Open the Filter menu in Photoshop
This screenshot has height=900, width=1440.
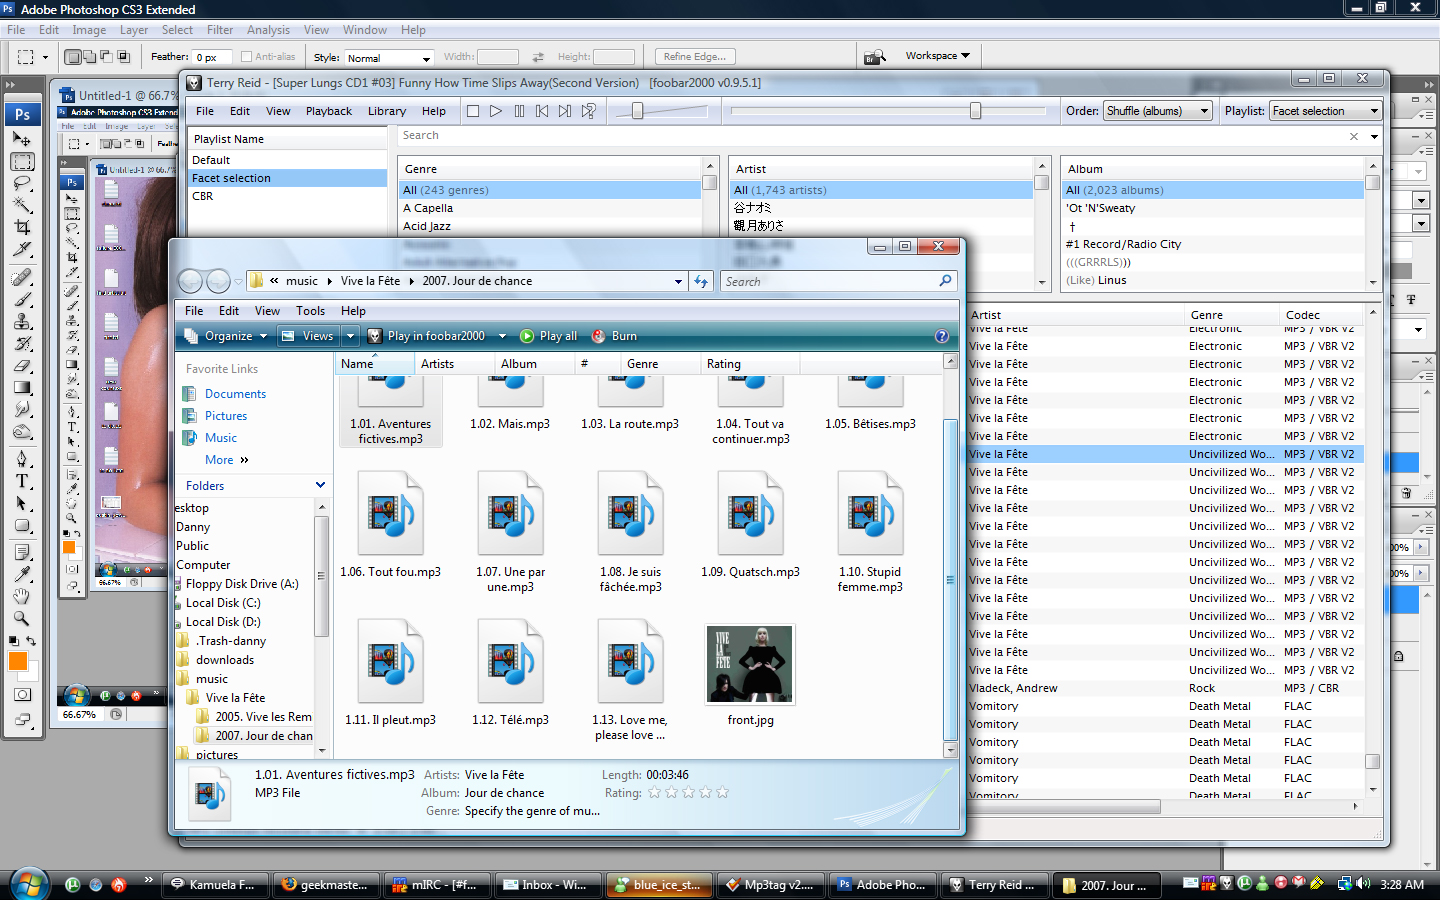[x=220, y=30]
